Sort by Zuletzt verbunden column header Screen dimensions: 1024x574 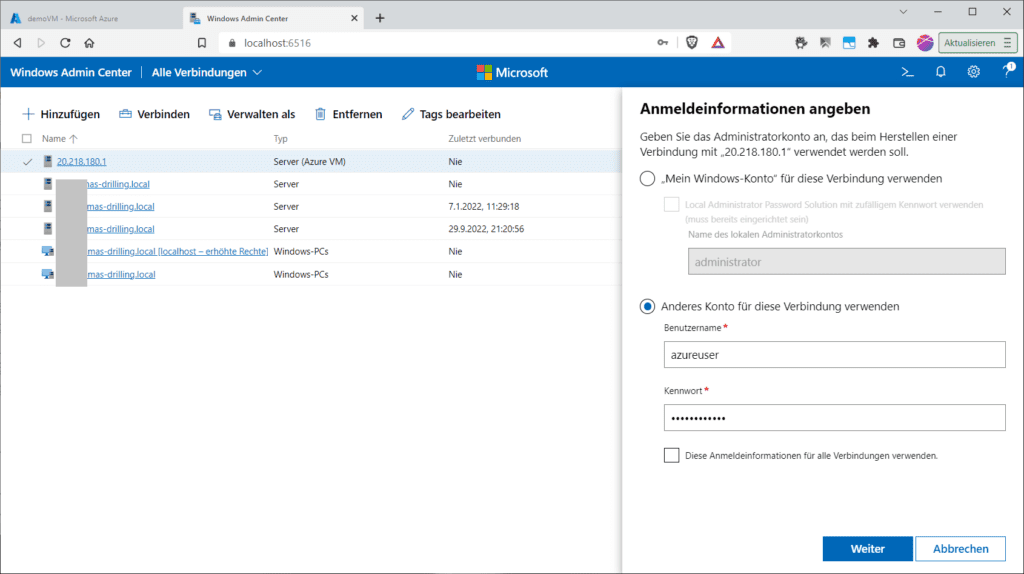point(485,138)
